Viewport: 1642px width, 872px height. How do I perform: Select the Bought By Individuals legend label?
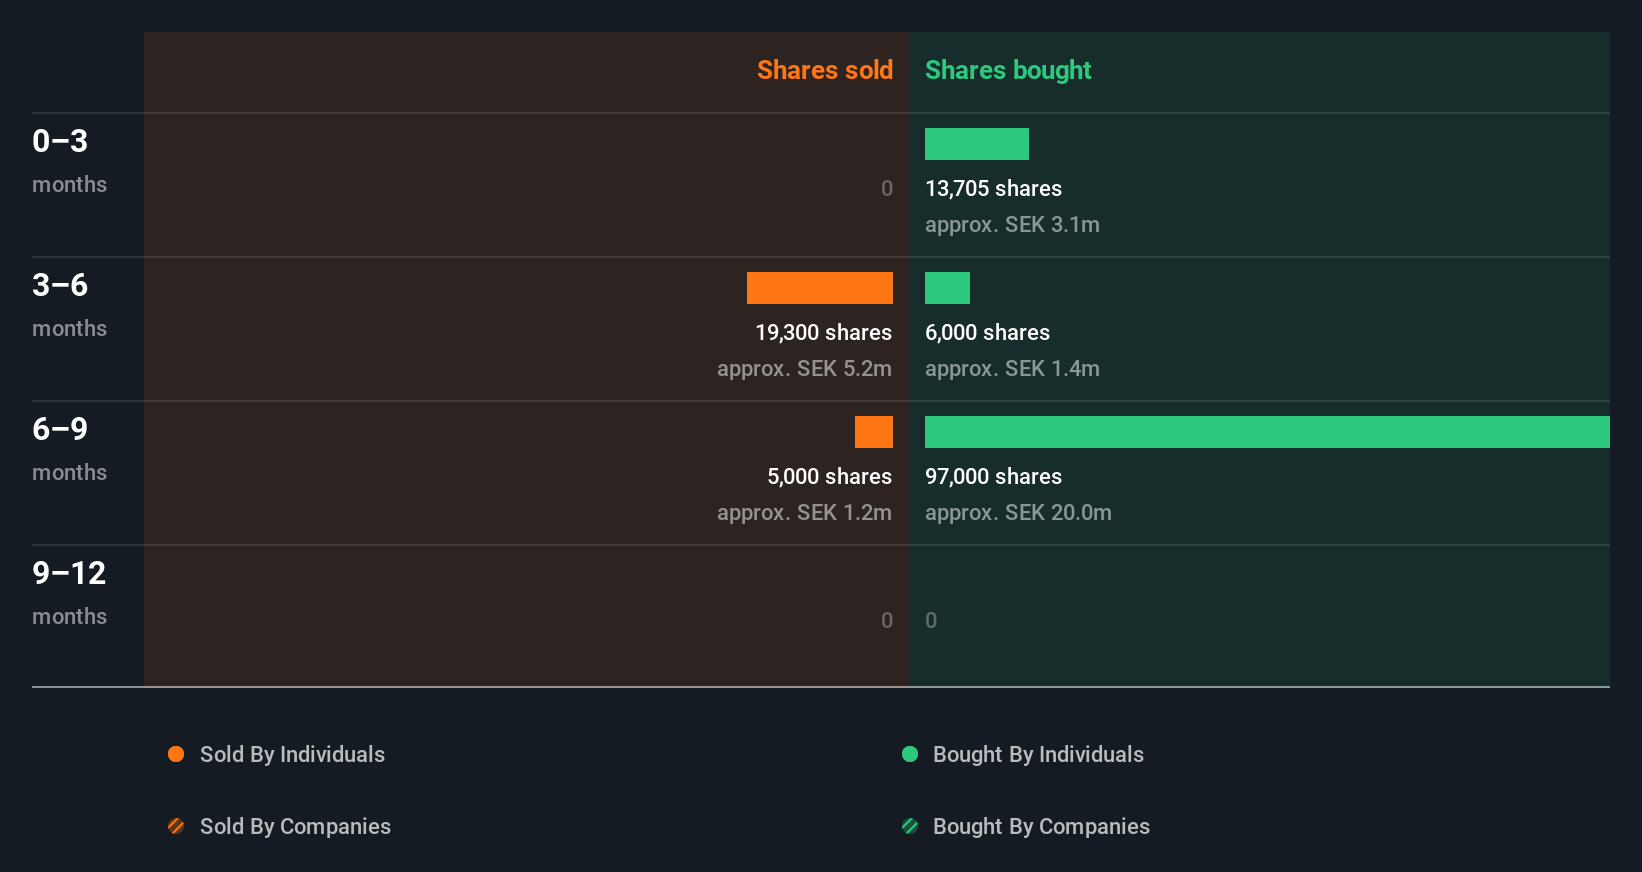coord(1038,755)
